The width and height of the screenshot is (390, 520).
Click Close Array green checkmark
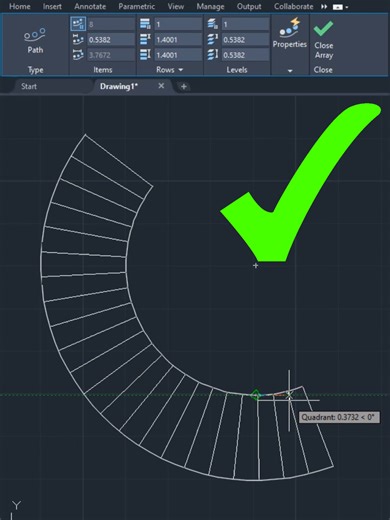(323, 28)
